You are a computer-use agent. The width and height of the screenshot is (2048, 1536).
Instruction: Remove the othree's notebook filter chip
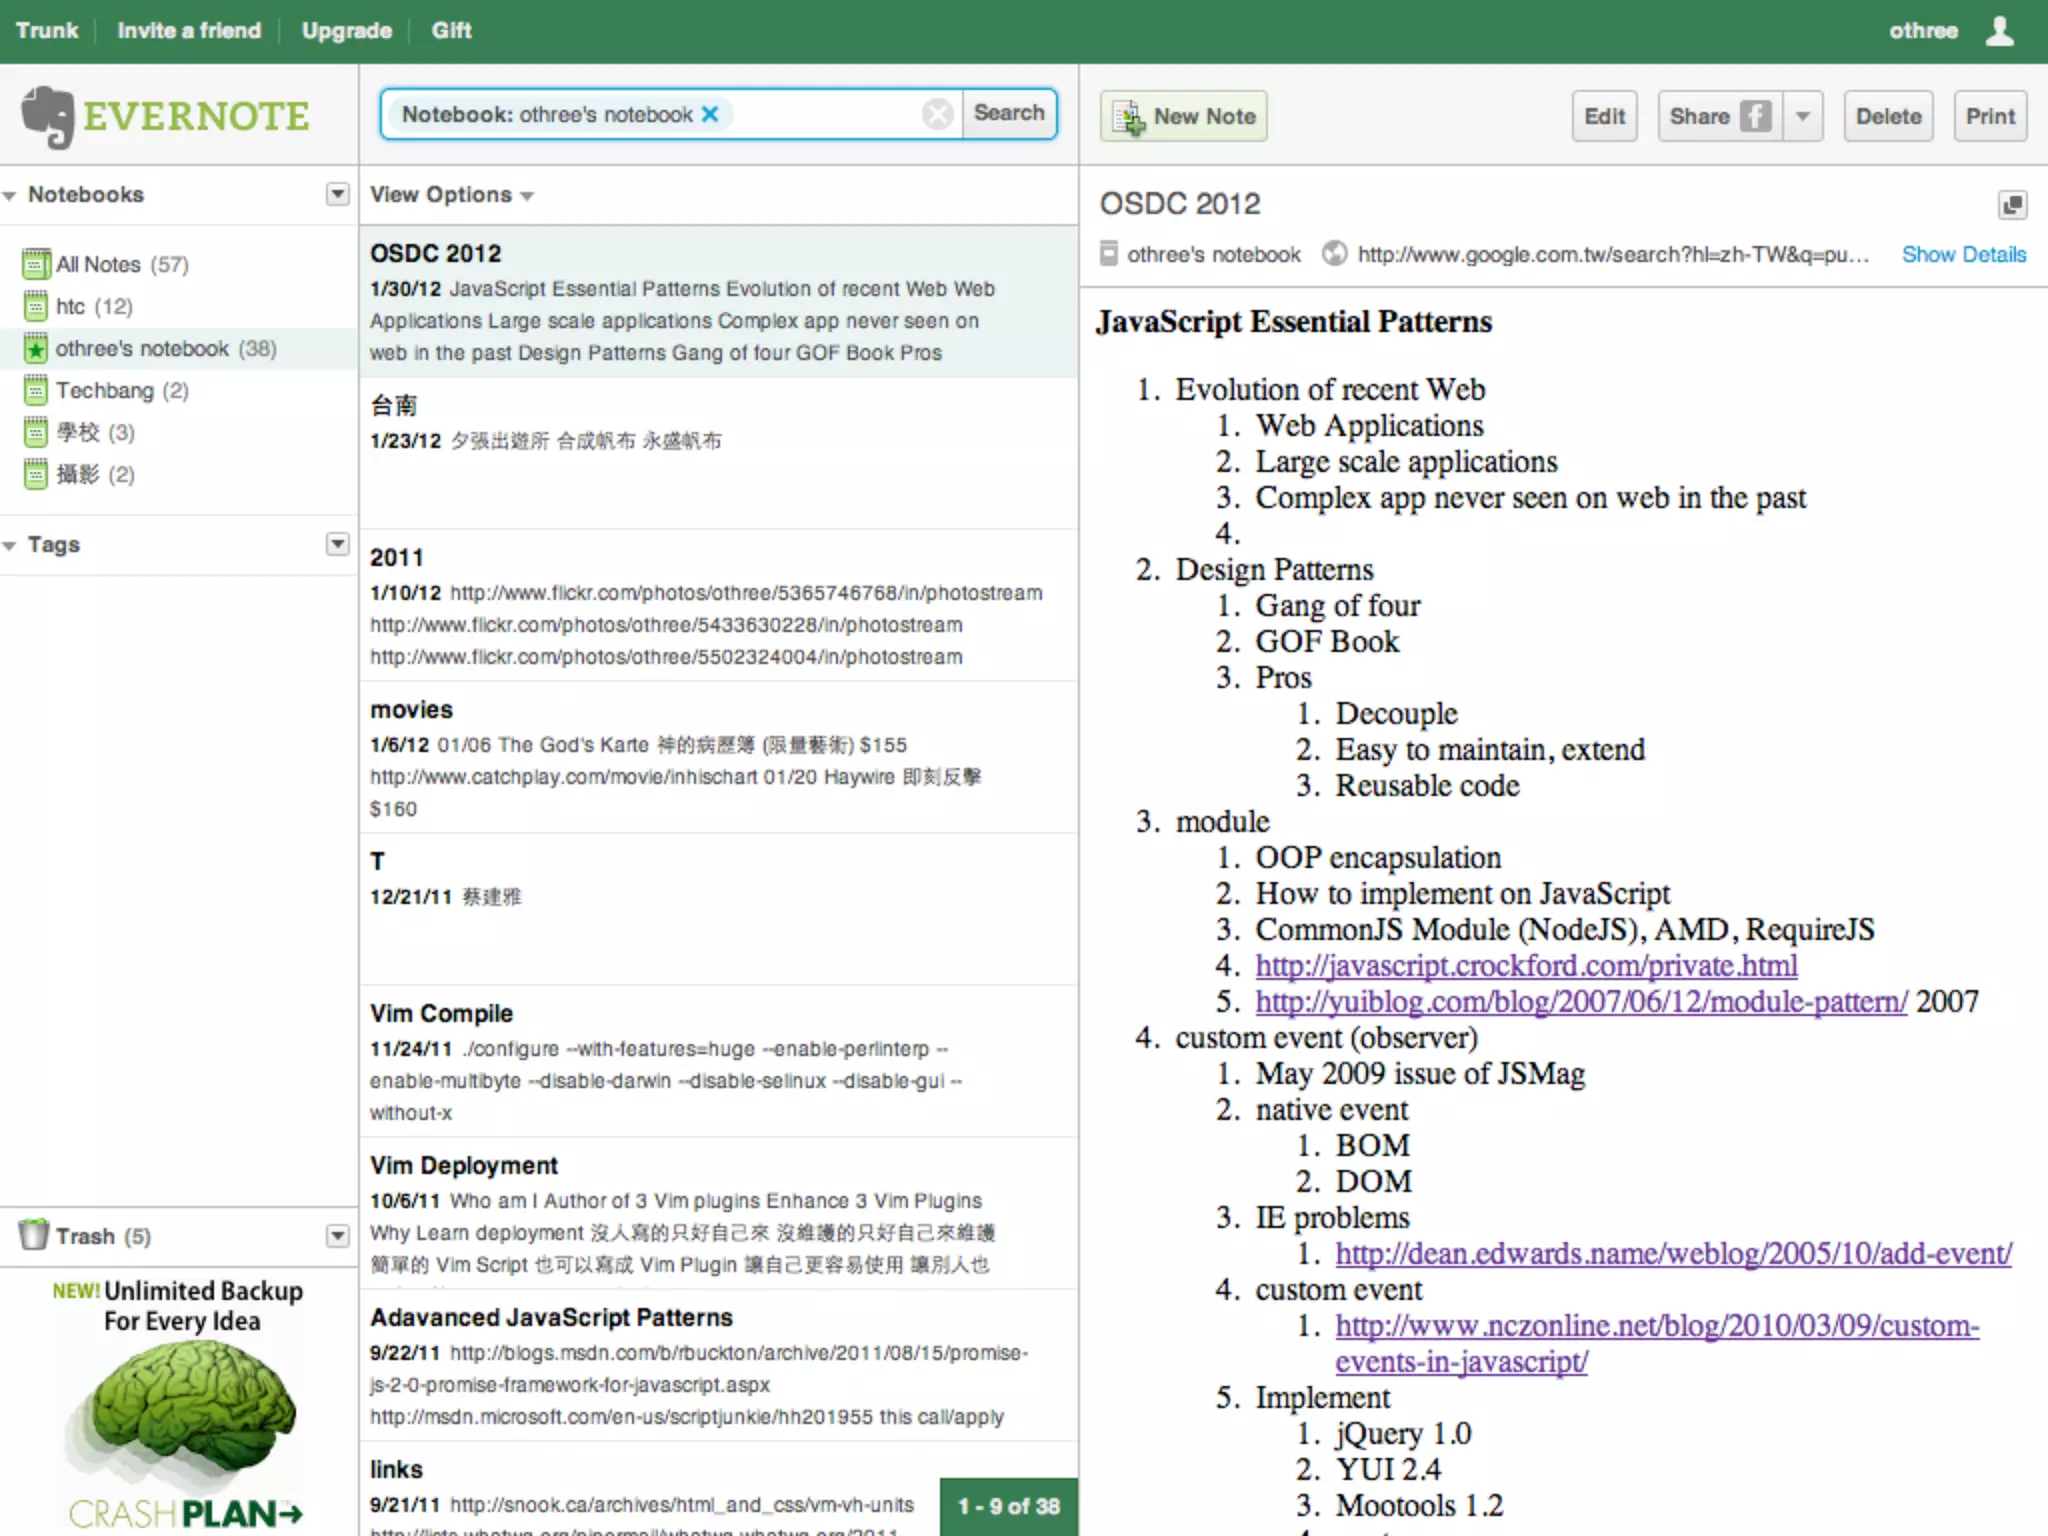(x=710, y=114)
